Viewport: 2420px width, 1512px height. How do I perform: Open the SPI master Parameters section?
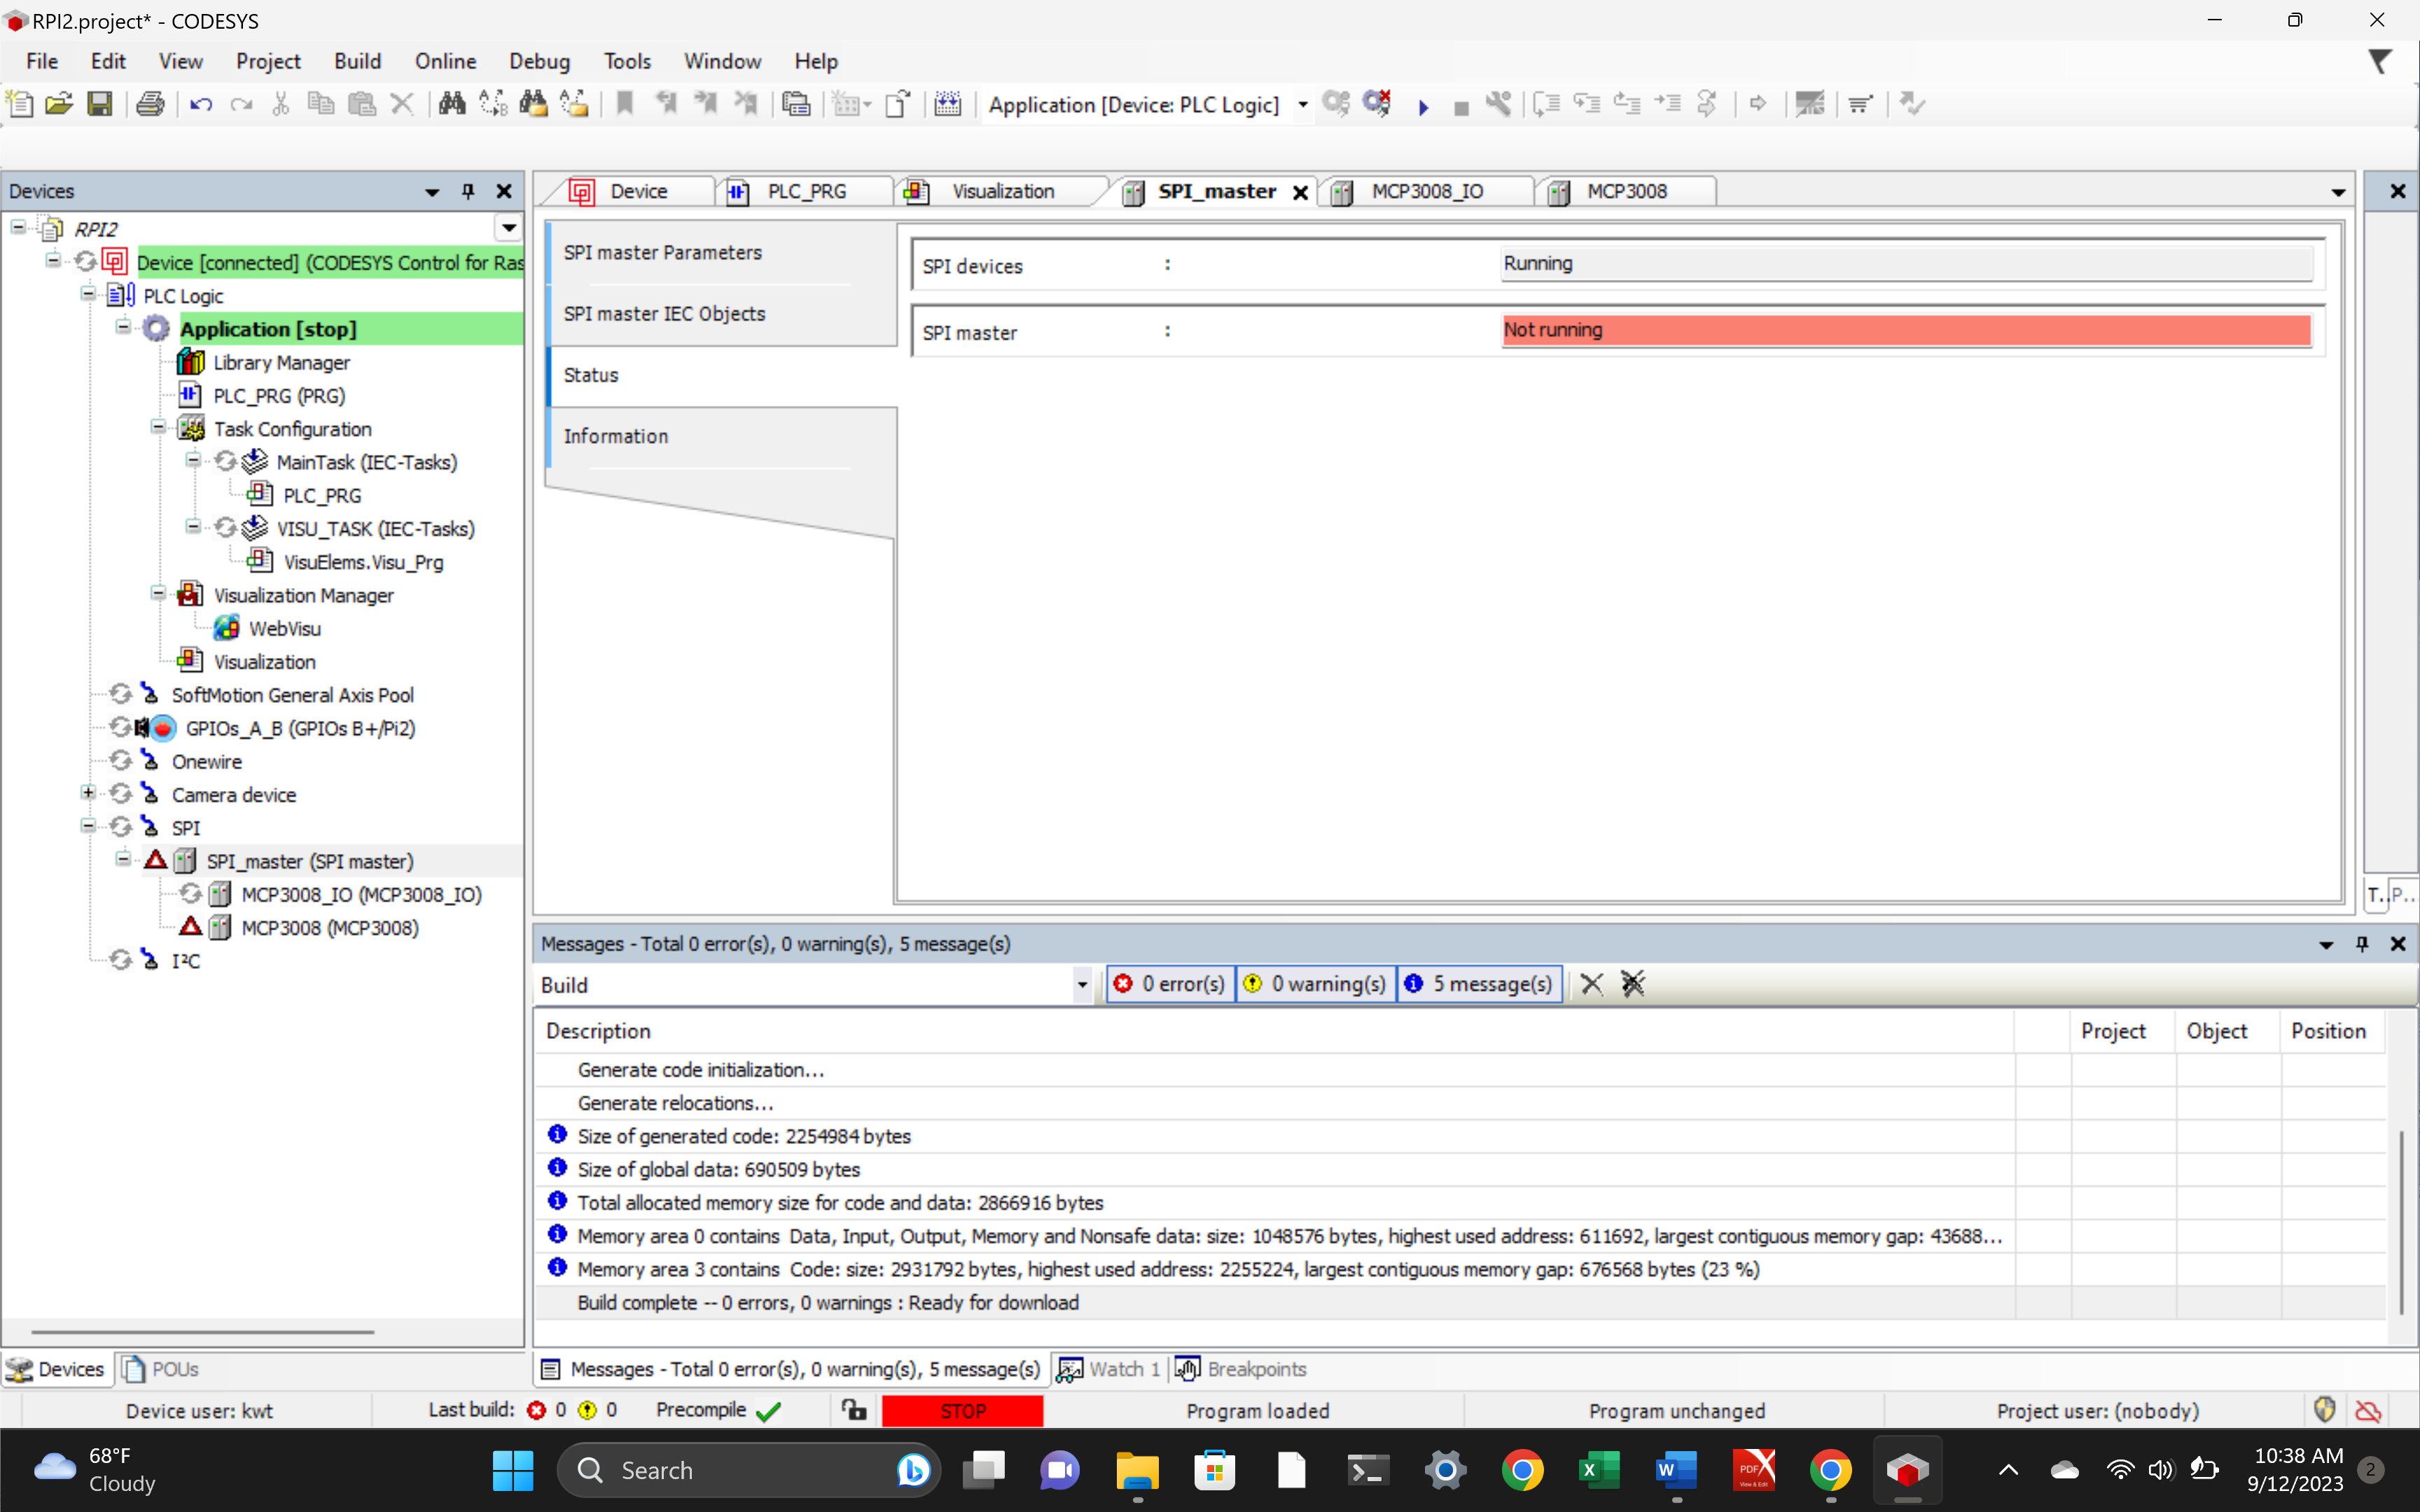(662, 253)
